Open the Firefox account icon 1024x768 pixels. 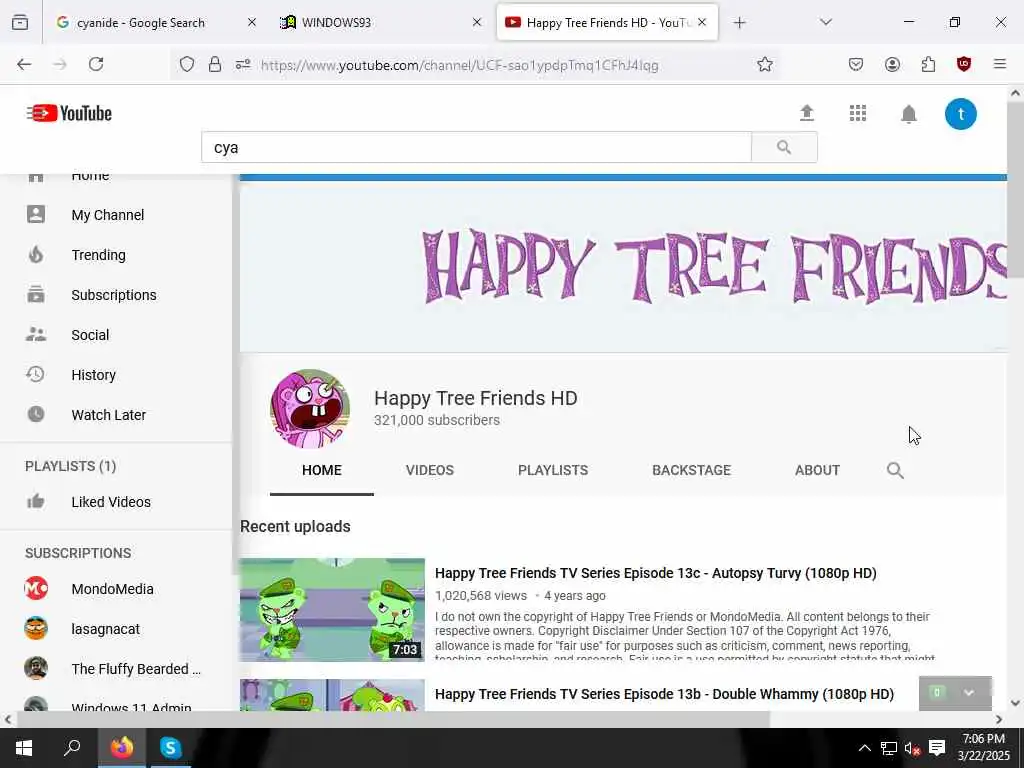point(892,64)
